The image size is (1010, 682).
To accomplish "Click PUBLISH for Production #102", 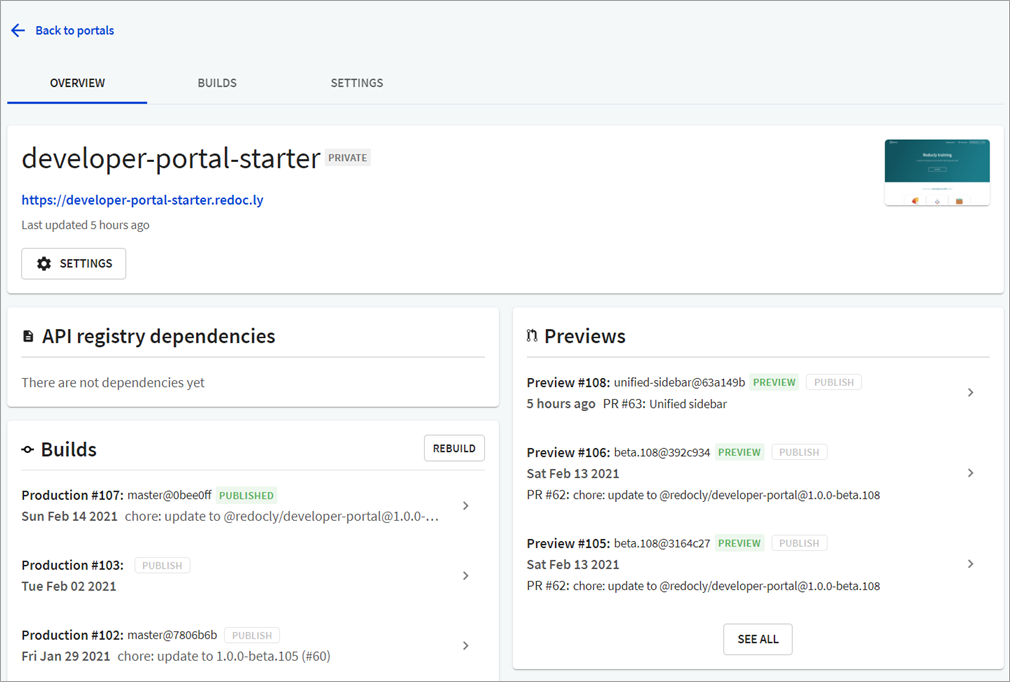I will 252,636.
